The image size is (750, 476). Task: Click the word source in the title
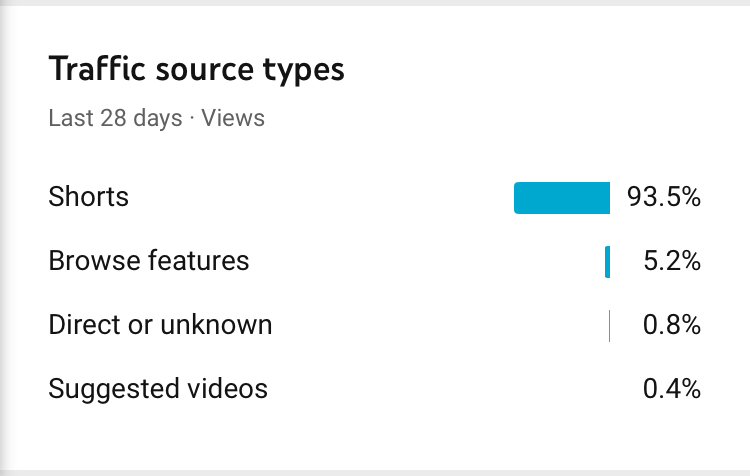pyautogui.click(x=205, y=71)
